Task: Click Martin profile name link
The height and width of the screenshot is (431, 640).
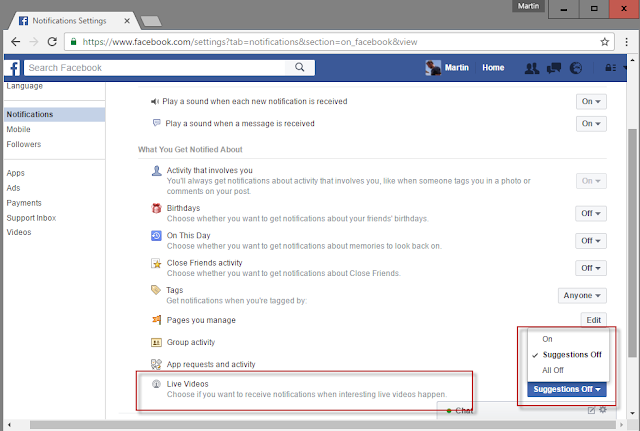Action: click(x=457, y=68)
